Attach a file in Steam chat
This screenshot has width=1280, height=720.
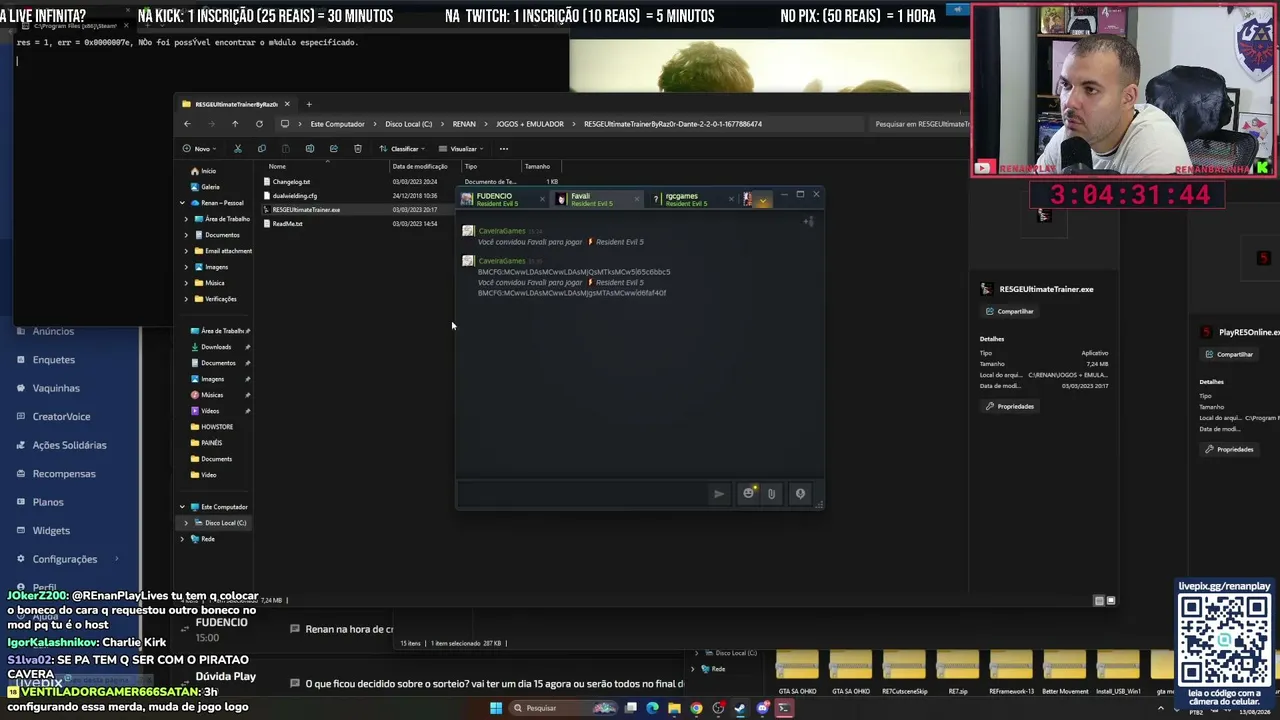point(771,493)
